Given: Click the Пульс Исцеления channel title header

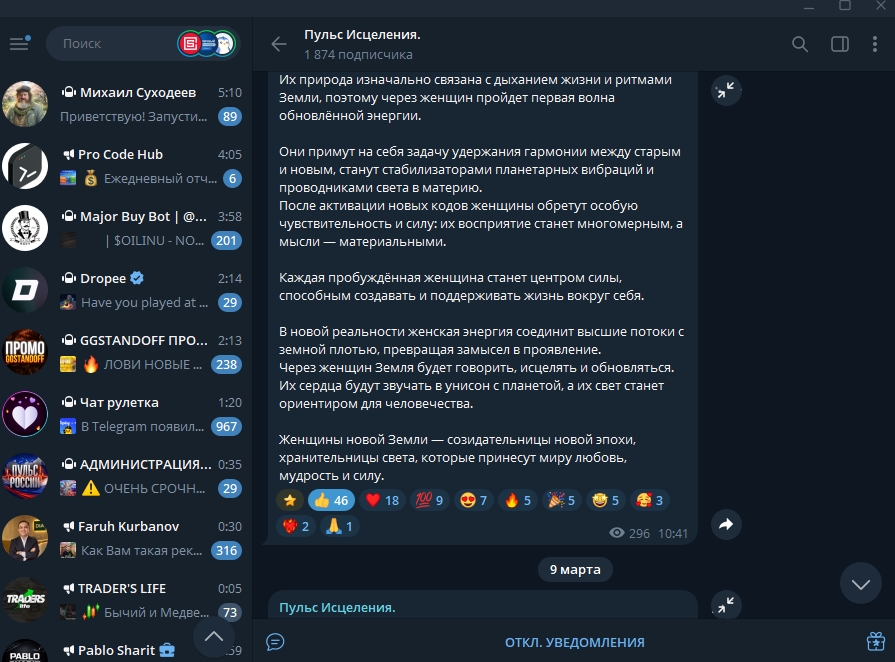Looking at the screenshot, I should pyautogui.click(x=362, y=35).
